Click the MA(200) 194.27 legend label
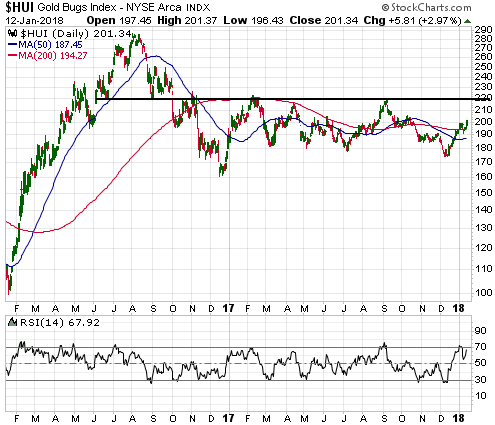Image resolution: width=495 pixels, height=425 pixels. pos(53,55)
